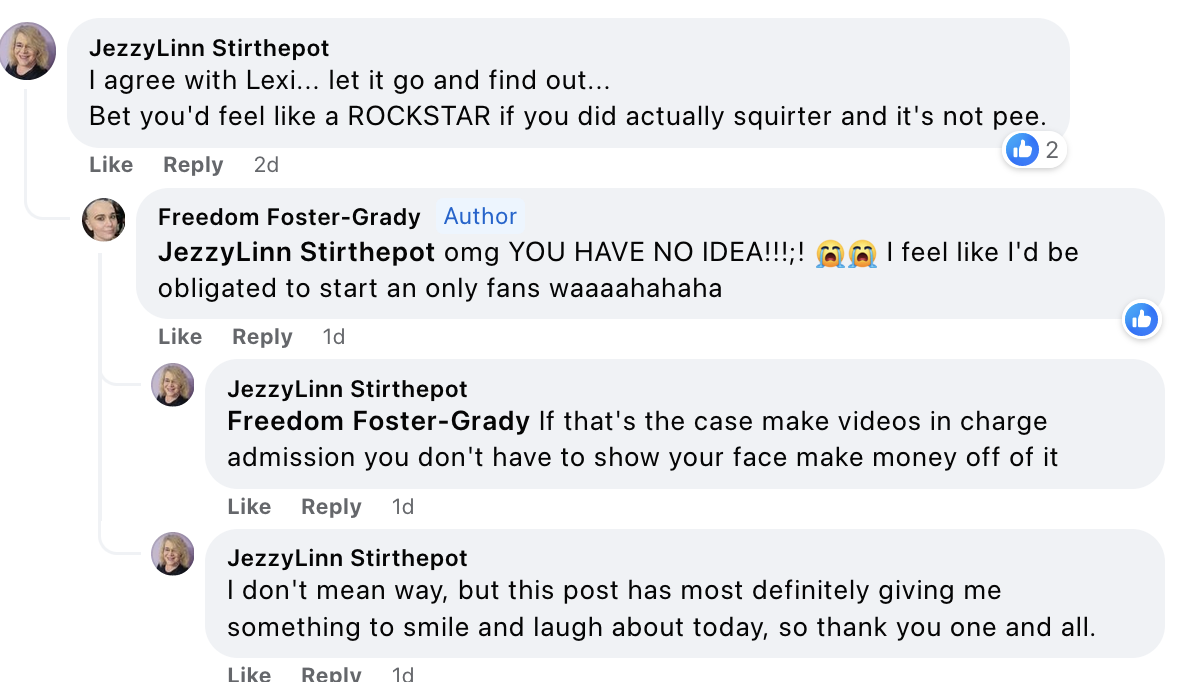Screen dimensions: 1194x682
Task: Click JezzyLinn's avatar on the 'make videos' reply
Action: pyautogui.click(x=173, y=385)
